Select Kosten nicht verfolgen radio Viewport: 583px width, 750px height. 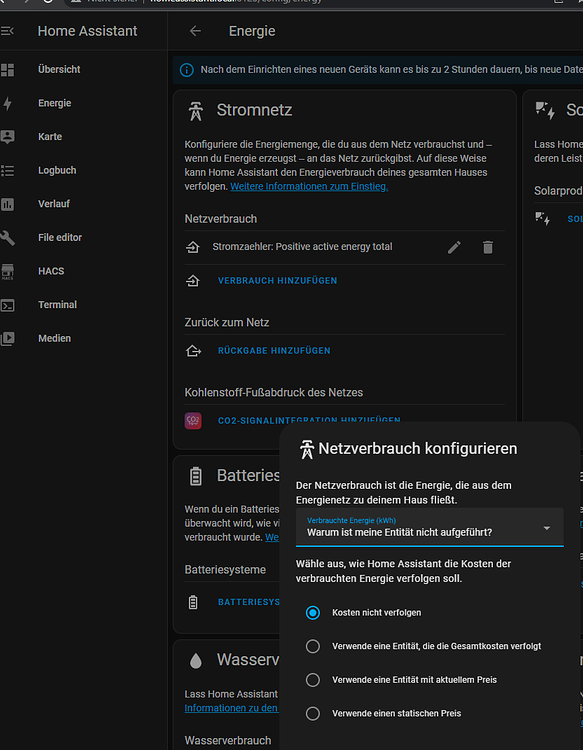point(313,613)
